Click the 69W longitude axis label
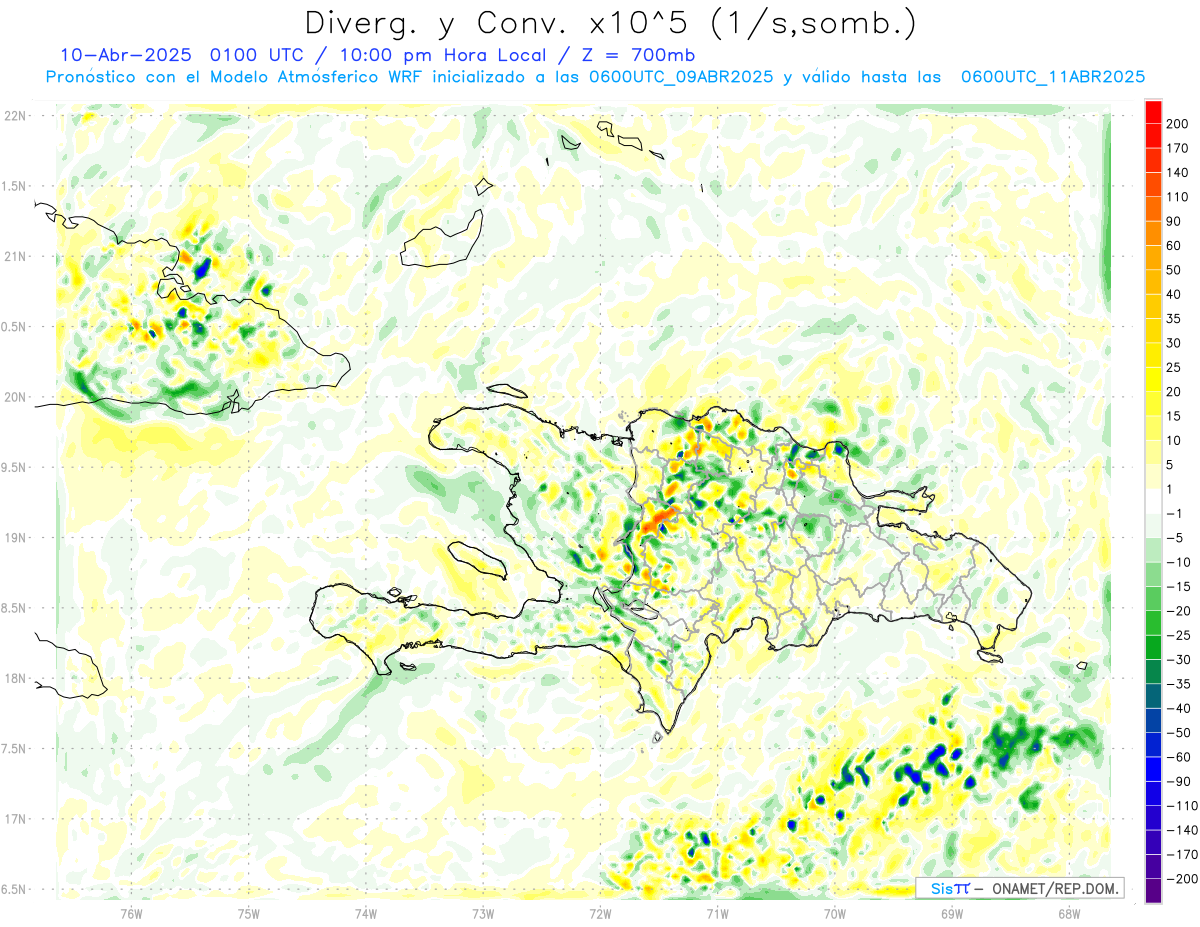The width and height of the screenshot is (1200, 927). (951, 913)
